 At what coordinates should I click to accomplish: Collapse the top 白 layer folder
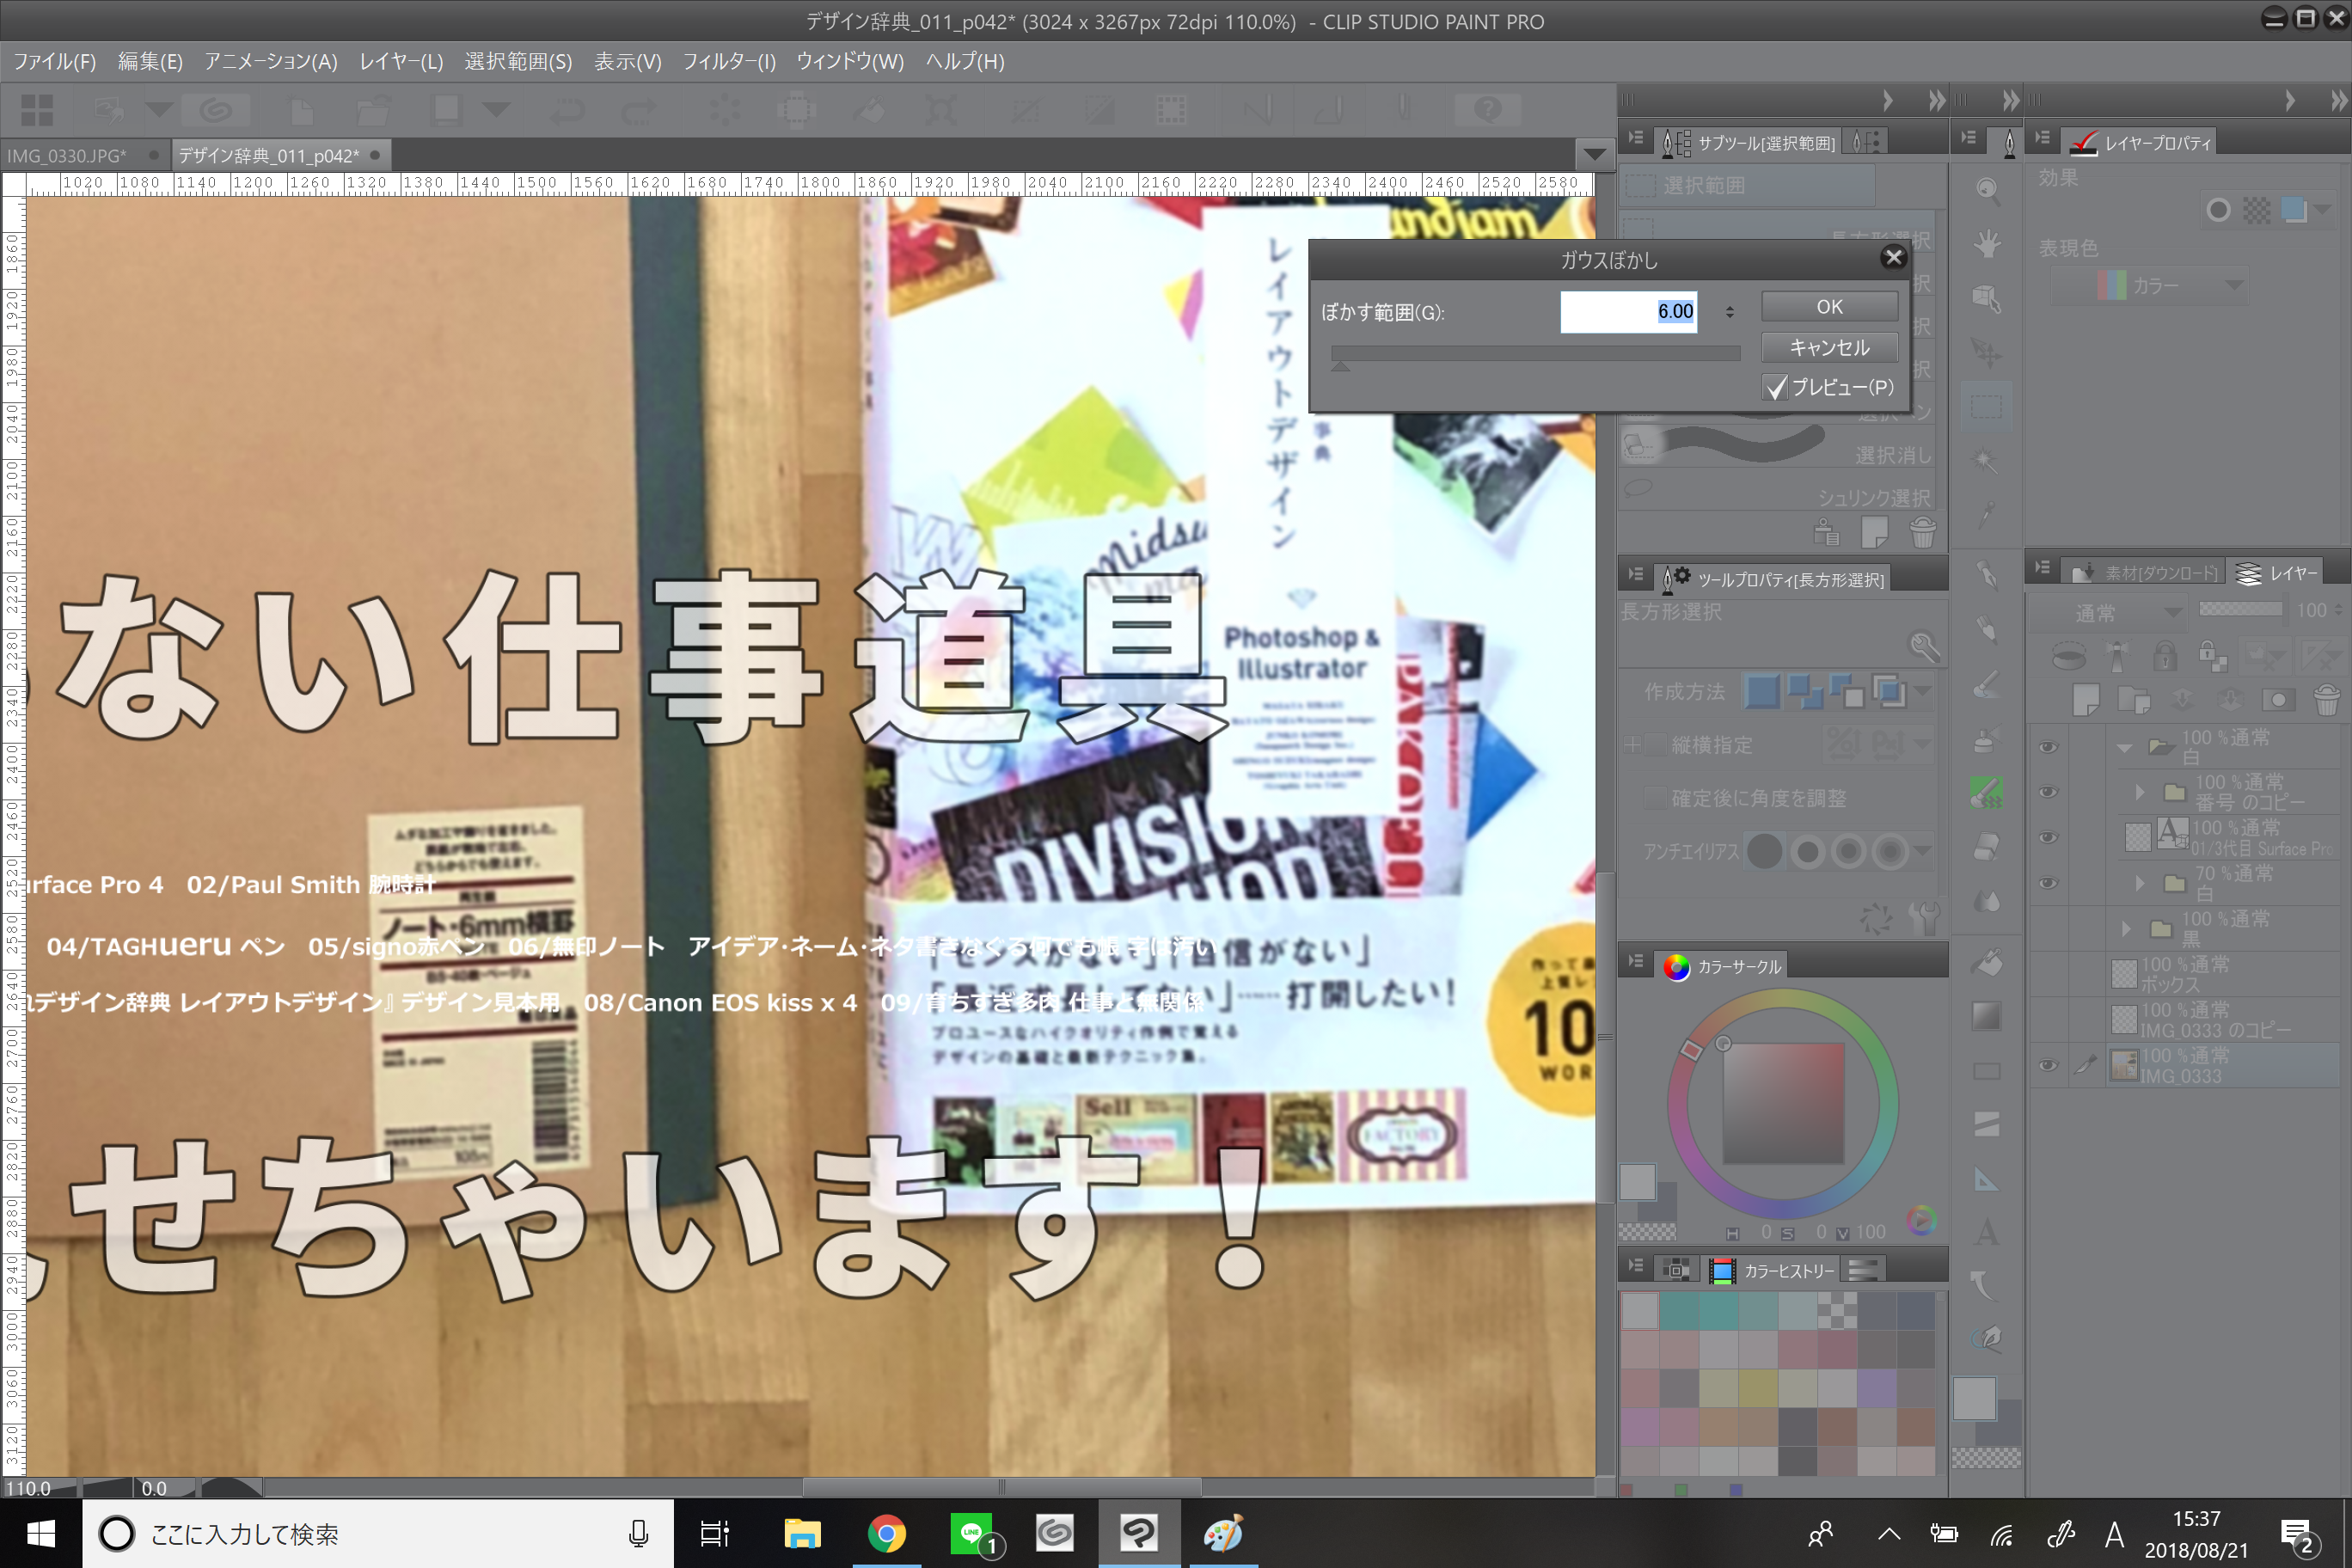2124,748
